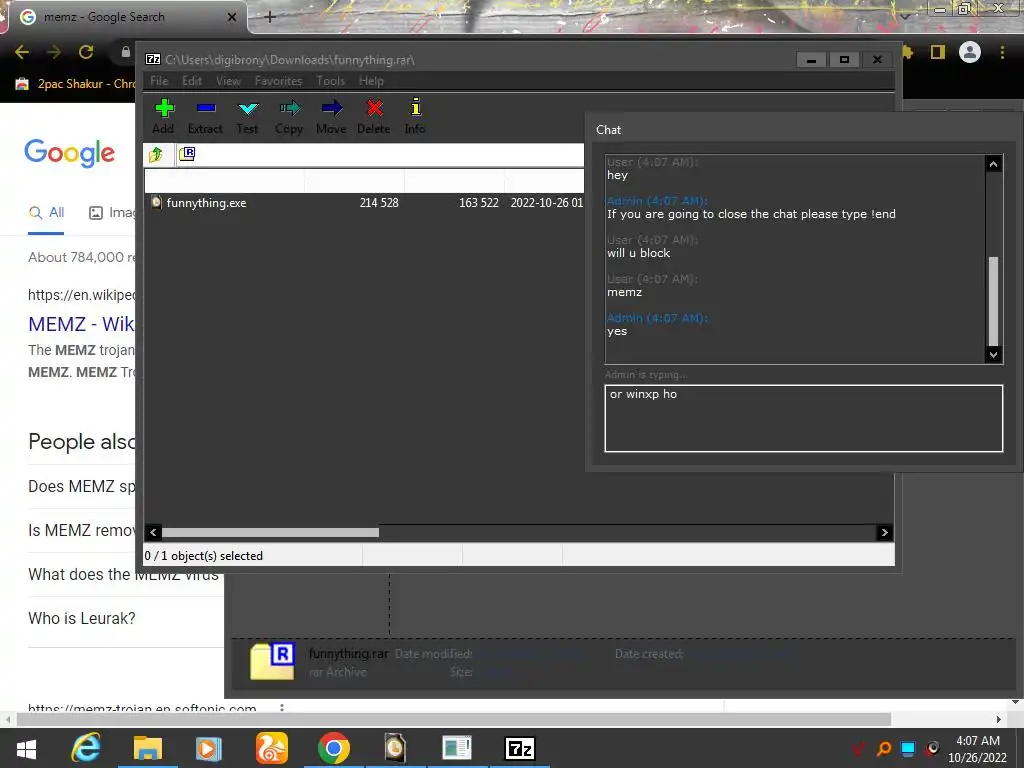This screenshot has height=768, width=1024.
Task: Switch to Images search tab
Action: pyautogui.click(x=112, y=212)
